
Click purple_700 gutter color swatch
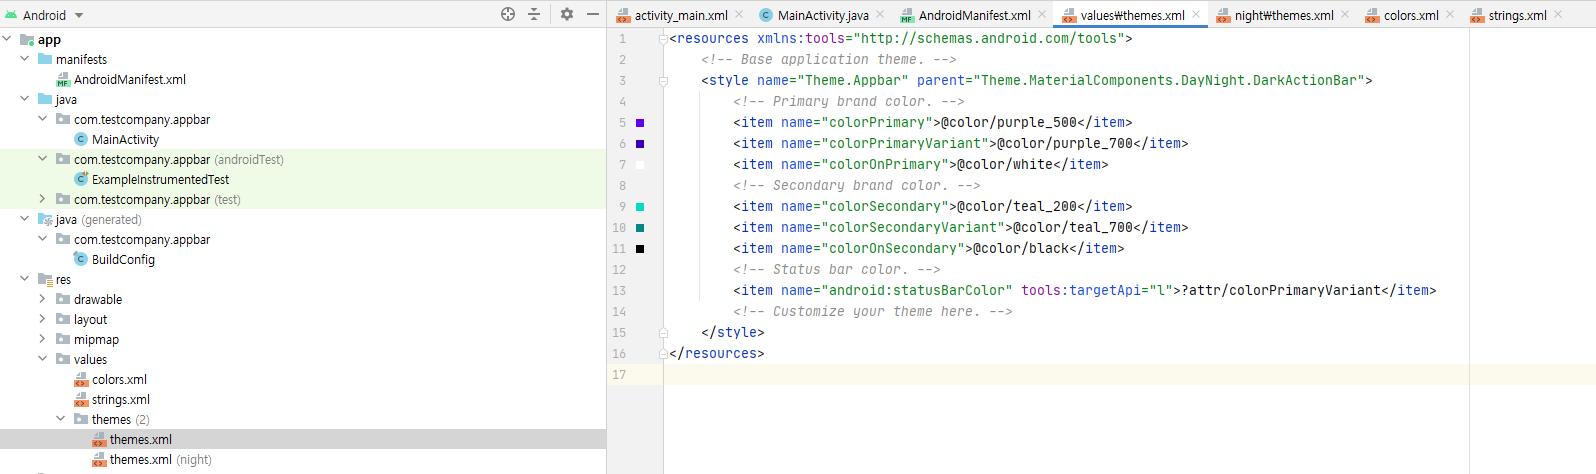click(x=640, y=144)
